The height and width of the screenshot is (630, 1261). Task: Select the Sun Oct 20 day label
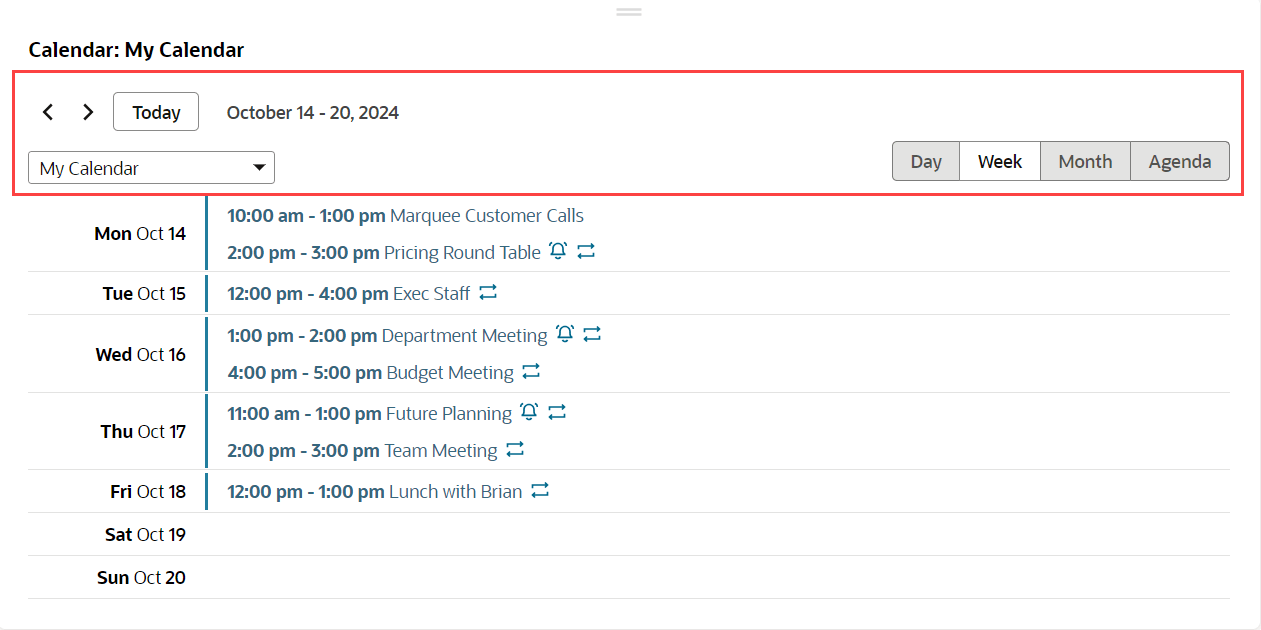(x=141, y=578)
